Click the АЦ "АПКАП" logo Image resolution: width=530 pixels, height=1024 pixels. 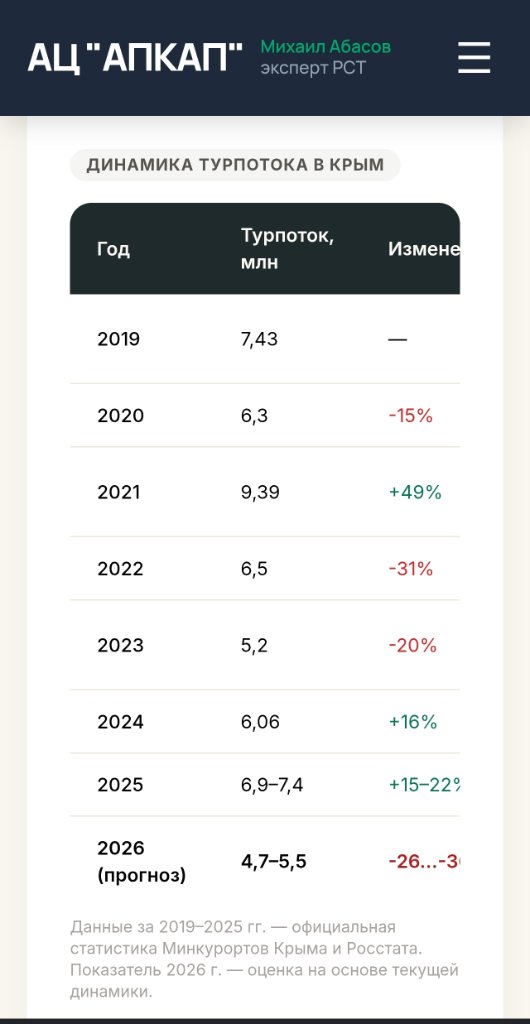pos(135,57)
